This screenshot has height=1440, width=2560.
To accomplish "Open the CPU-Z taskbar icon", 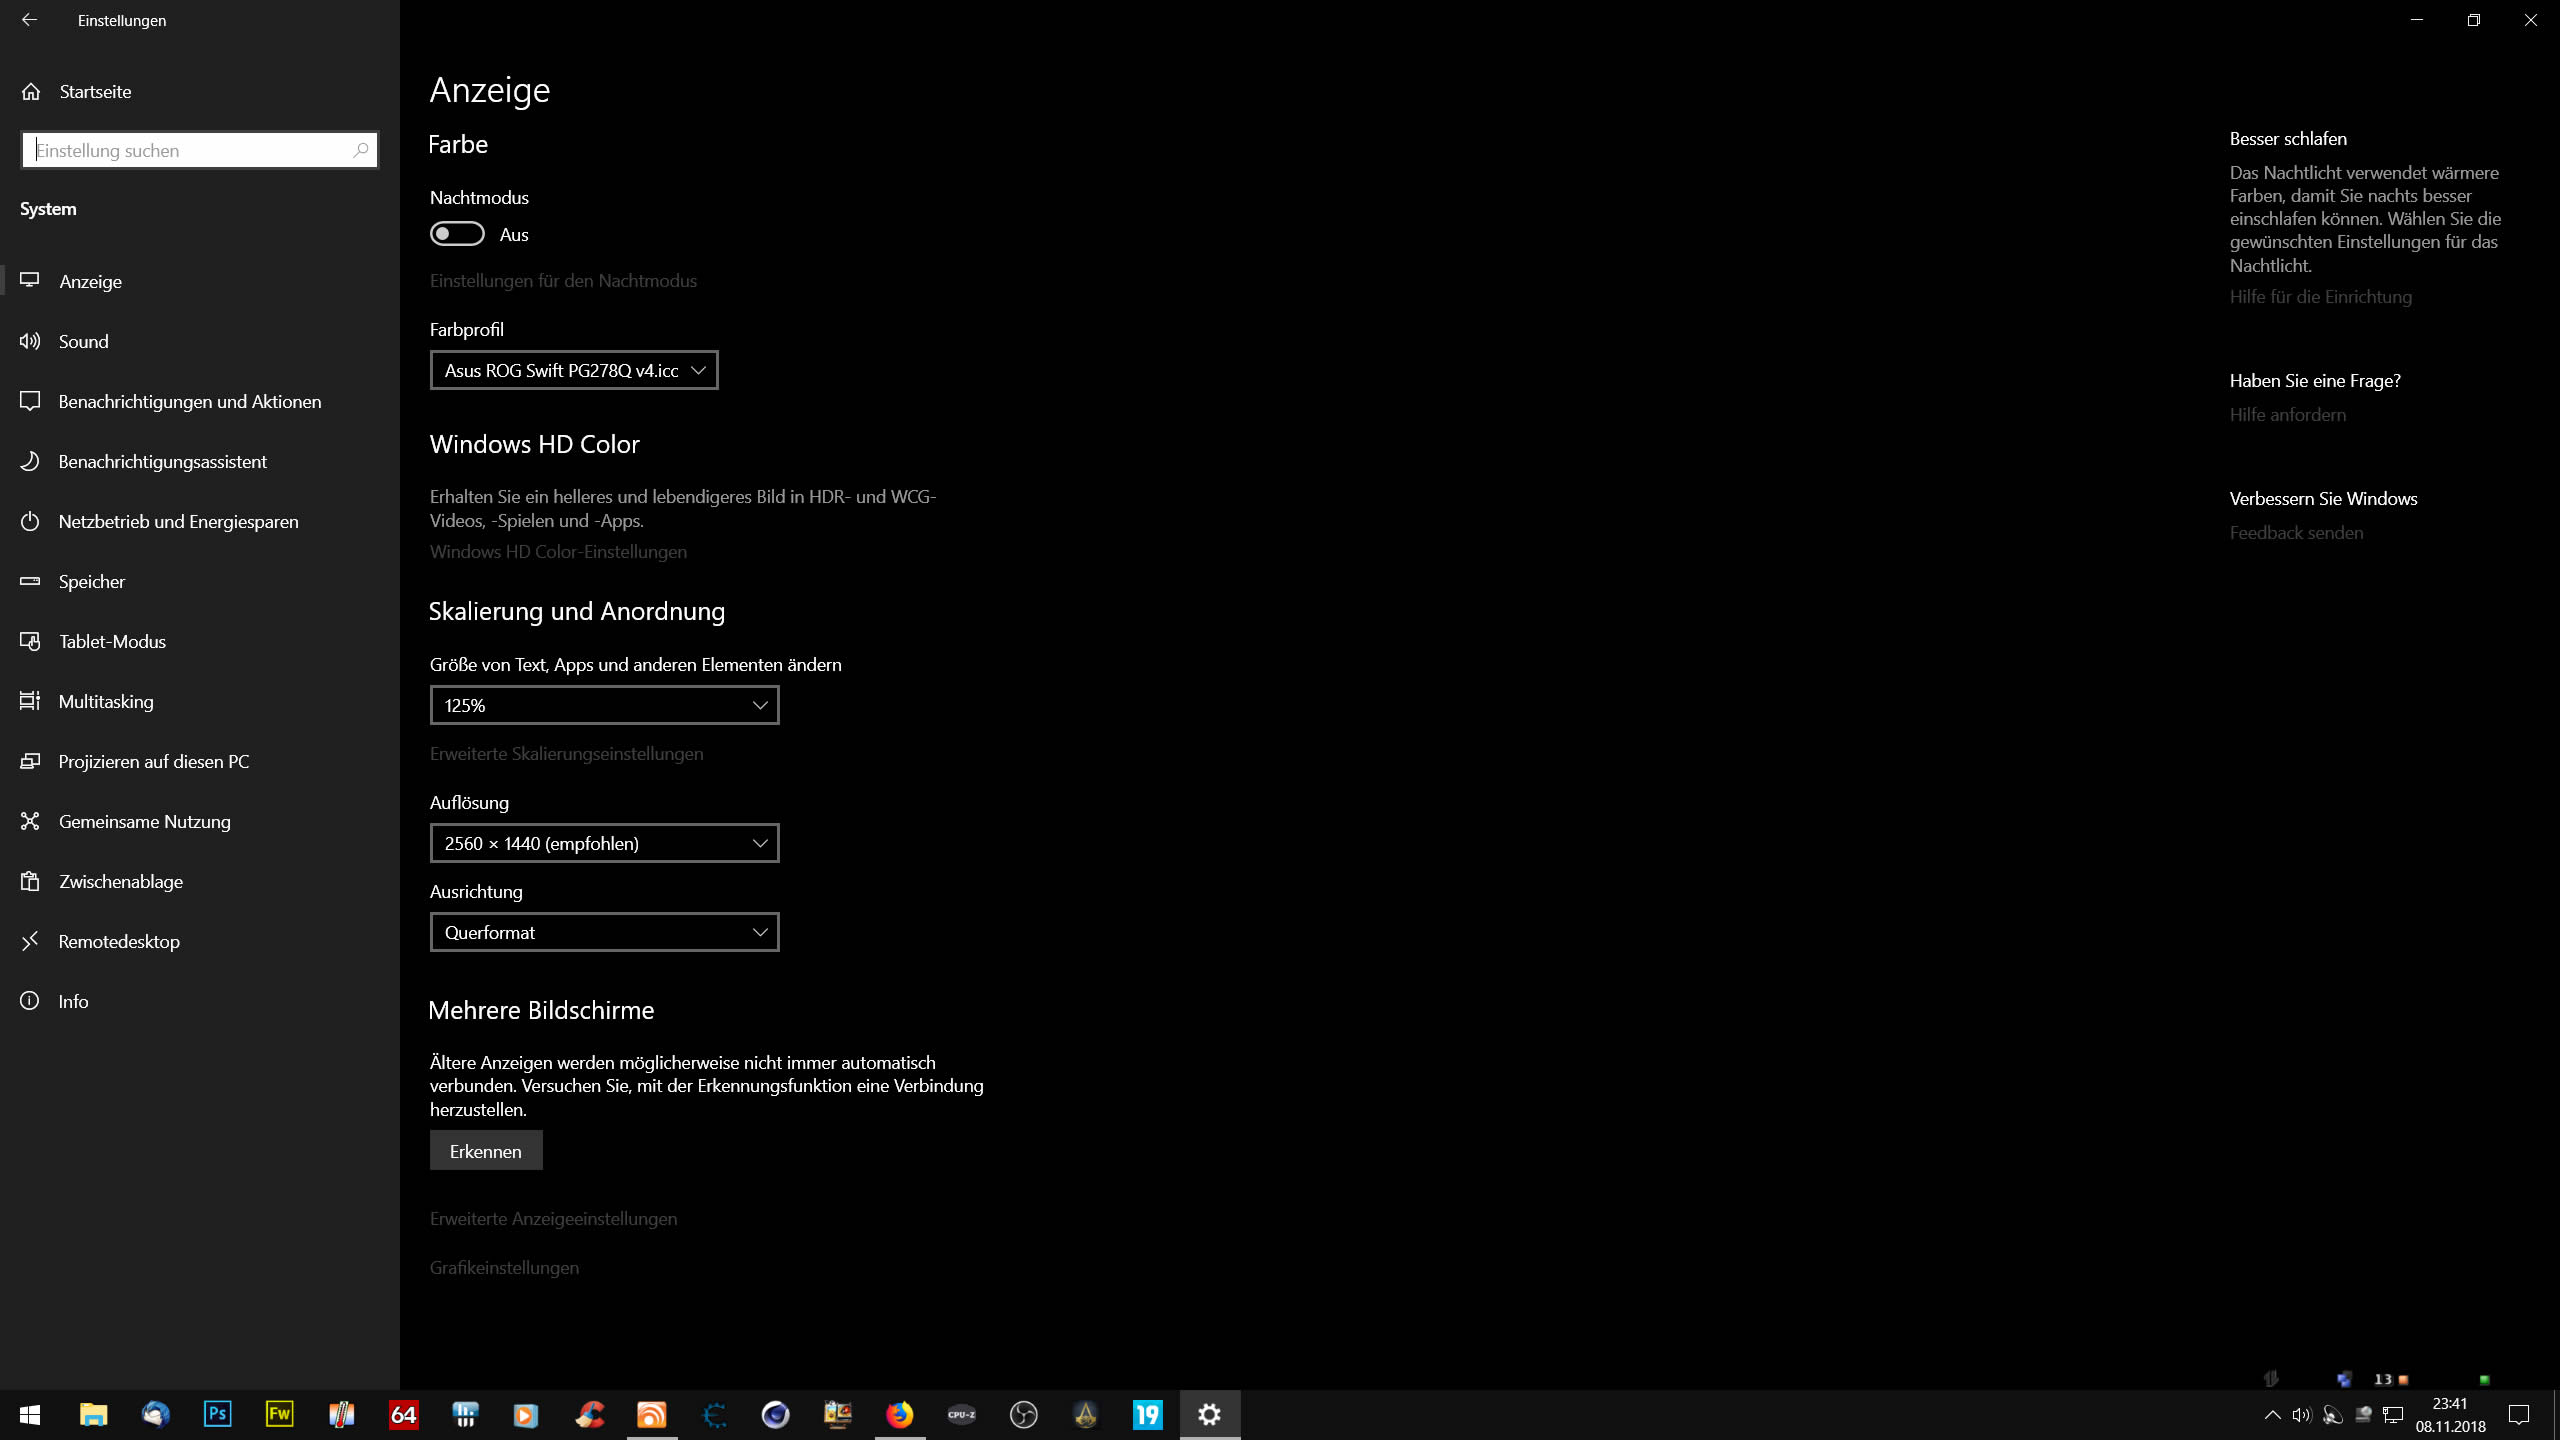I will pos(961,1414).
